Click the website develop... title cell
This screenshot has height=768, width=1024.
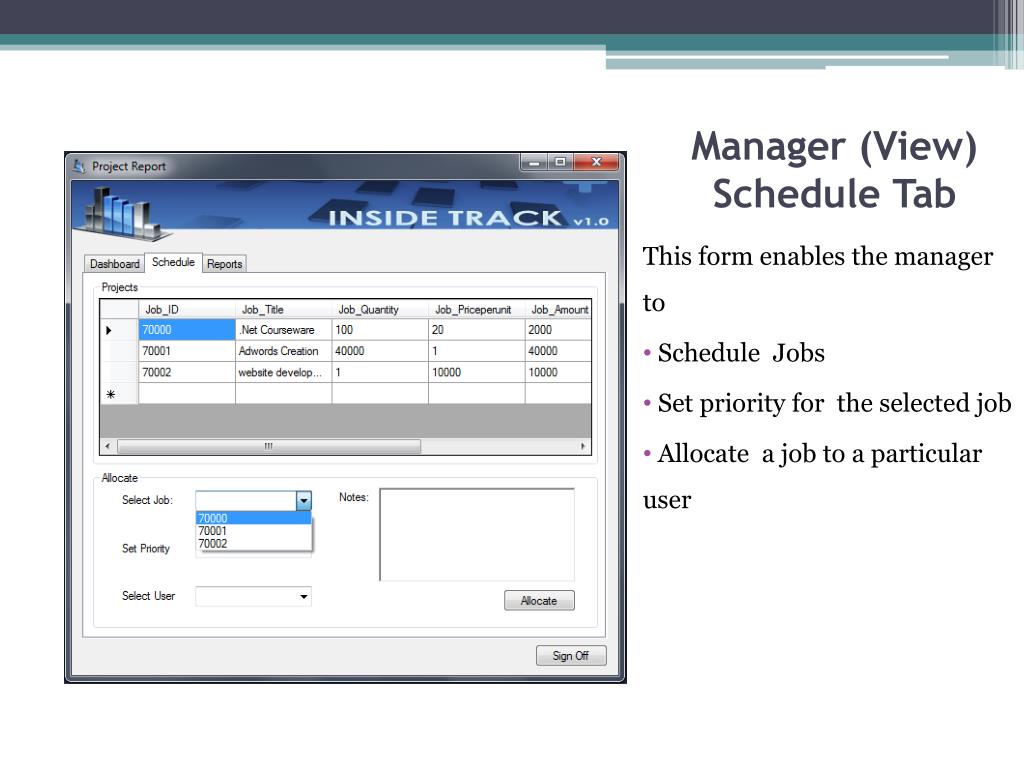tap(283, 372)
